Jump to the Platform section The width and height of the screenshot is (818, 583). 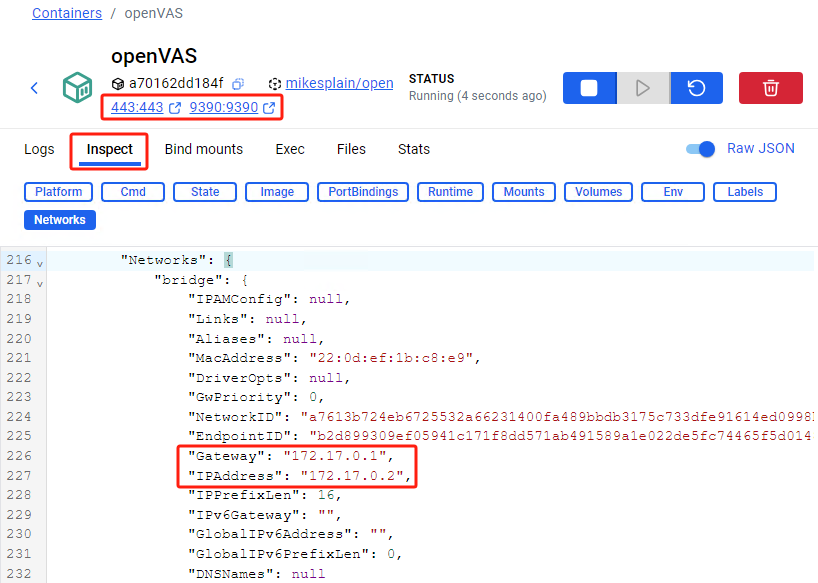click(x=58, y=192)
